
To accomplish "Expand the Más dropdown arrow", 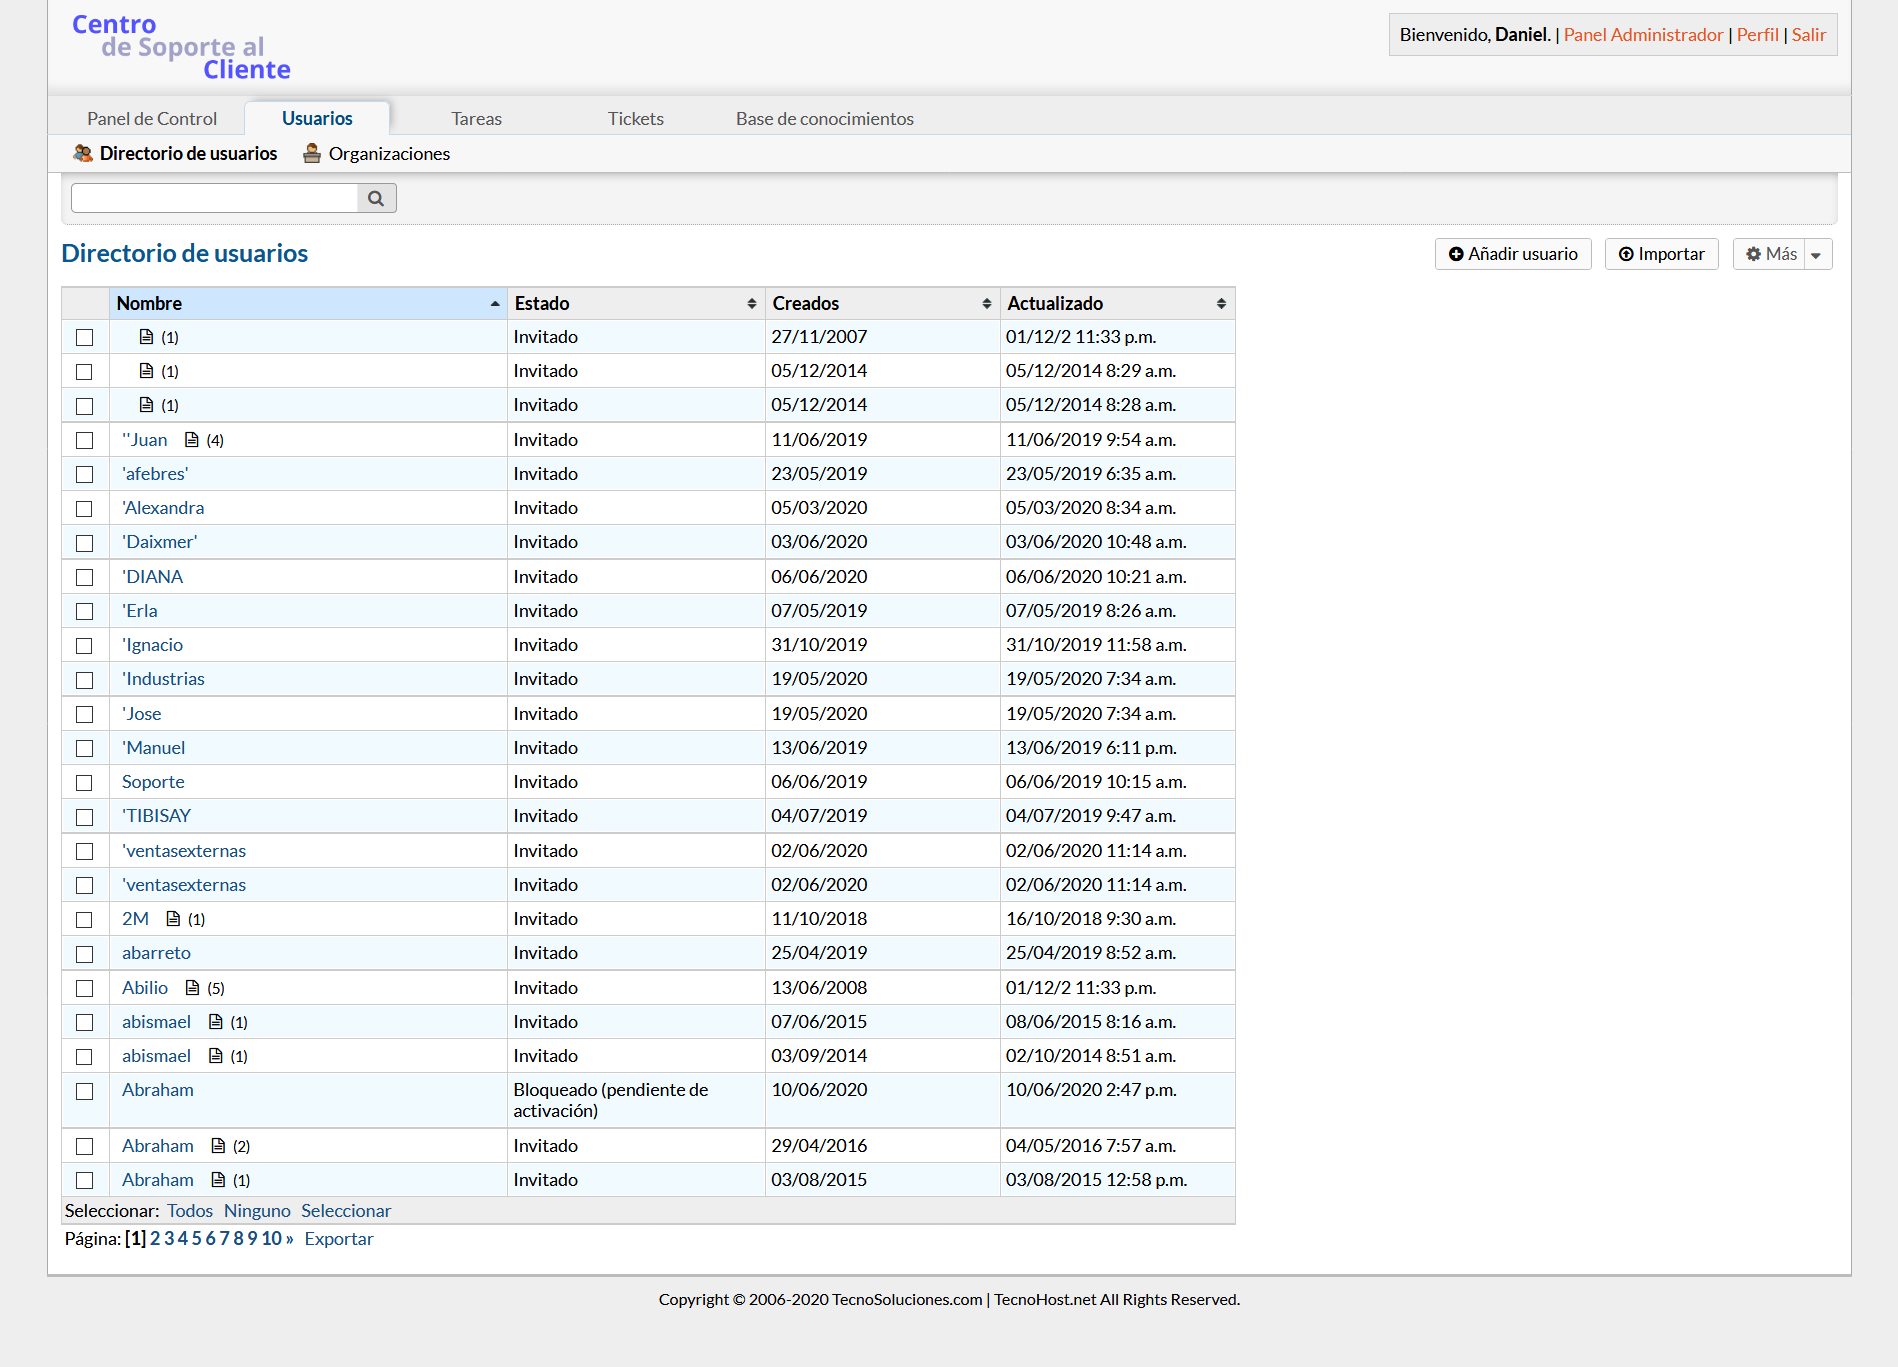I will click(x=1816, y=255).
